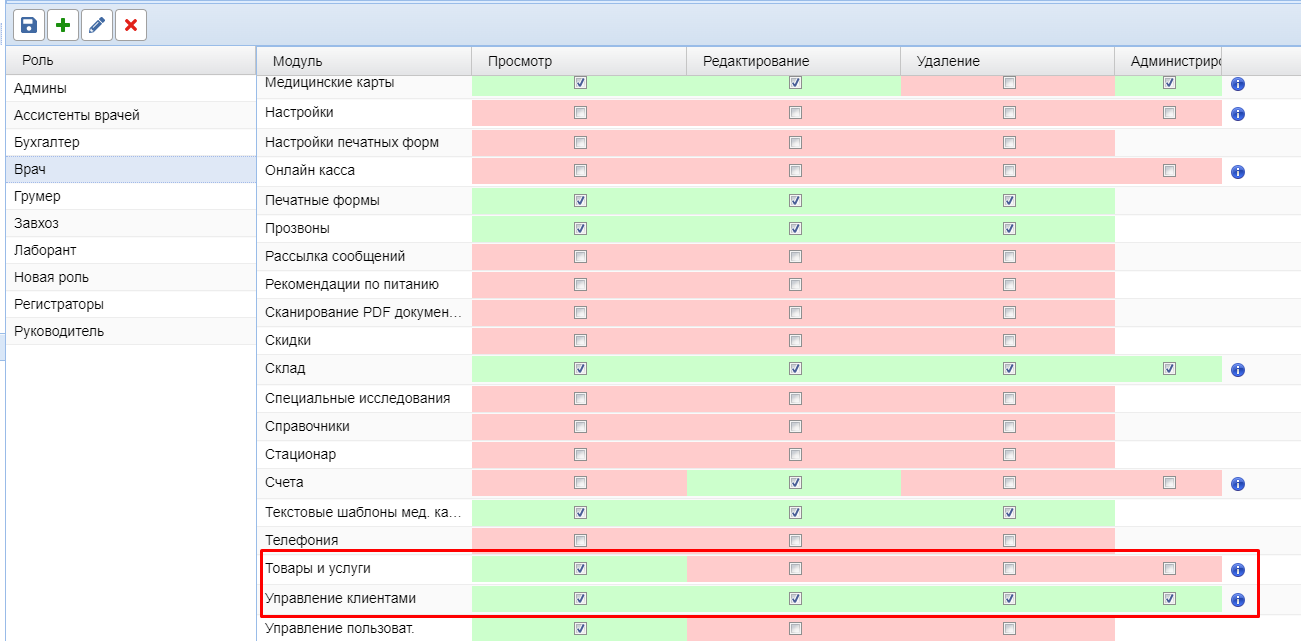Click the save floppy disk icon
This screenshot has height=641, width=1301.
[29, 25]
